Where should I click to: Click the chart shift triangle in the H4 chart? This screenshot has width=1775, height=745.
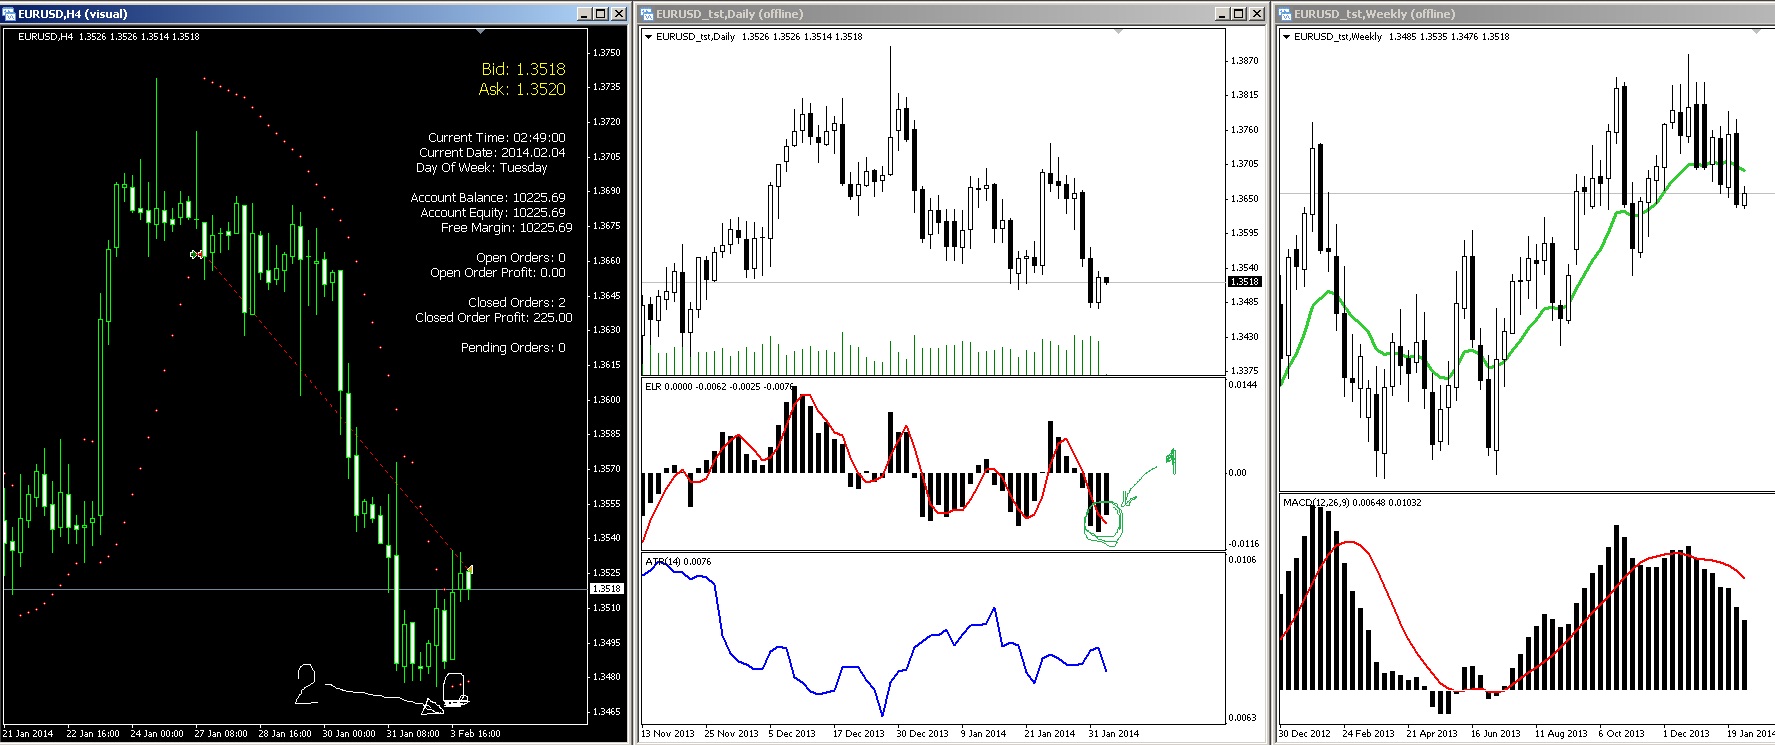(x=482, y=32)
